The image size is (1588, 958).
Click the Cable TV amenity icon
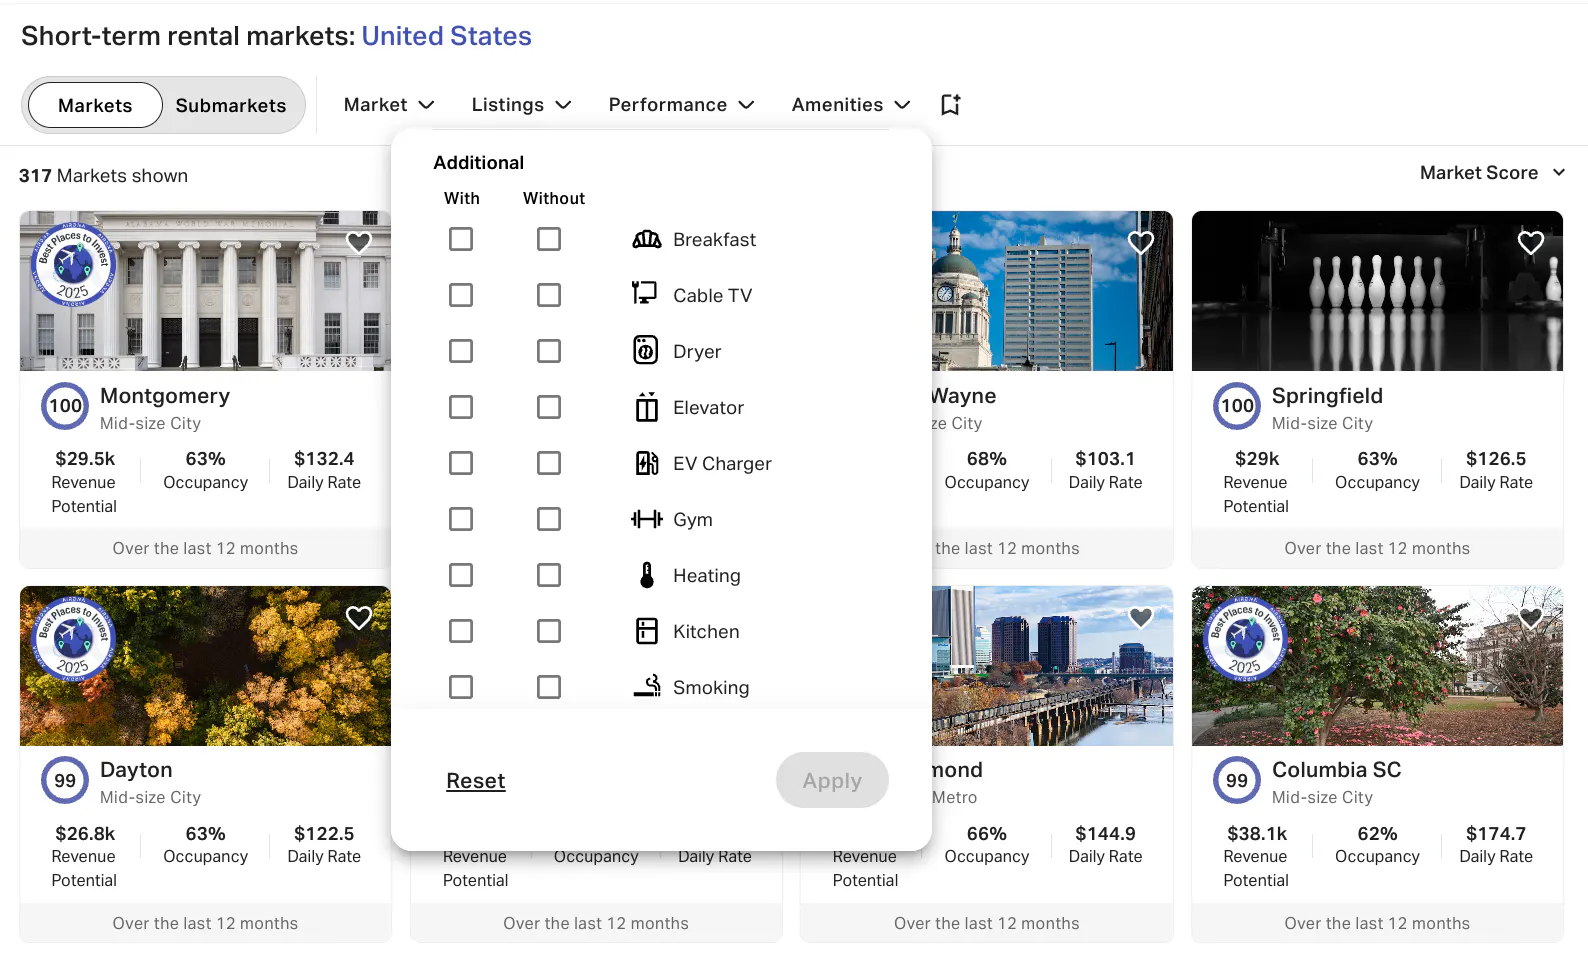[645, 293]
